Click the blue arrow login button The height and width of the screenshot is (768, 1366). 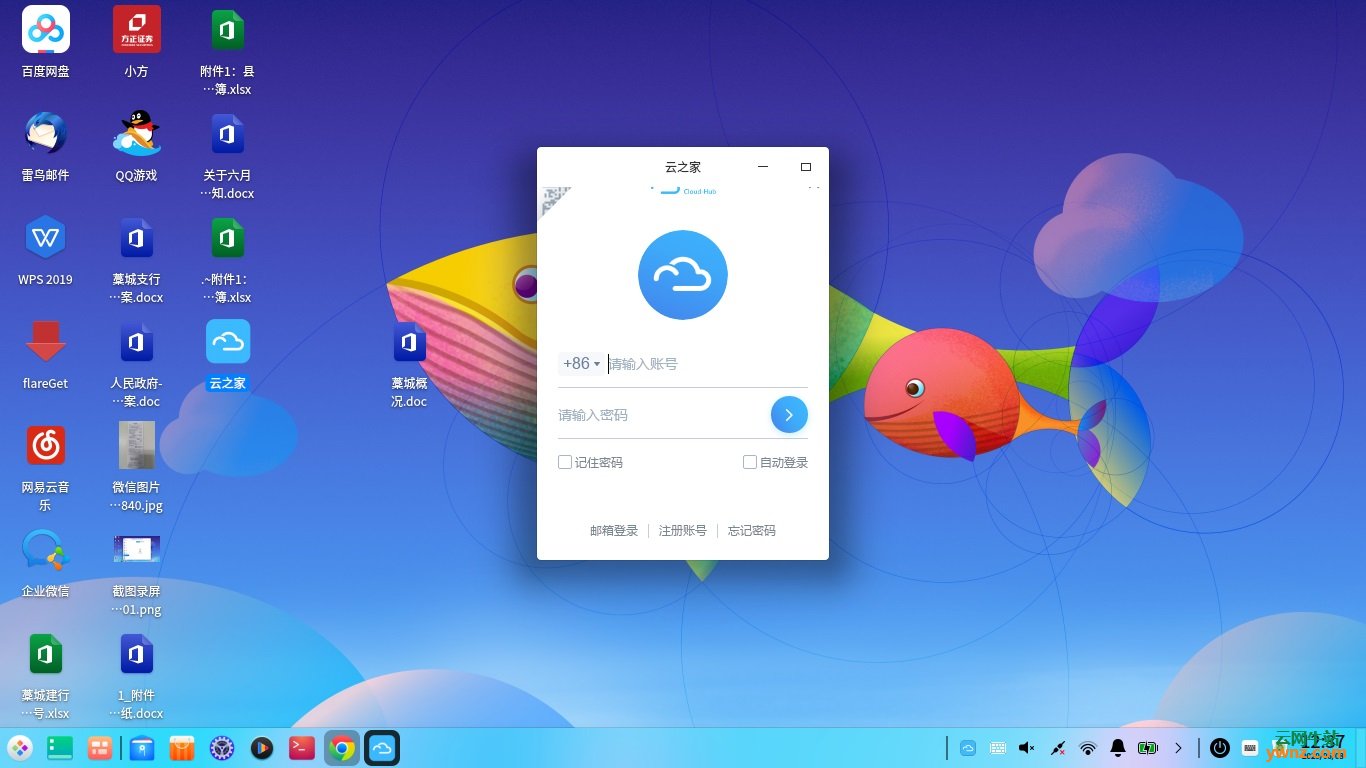[789, 414]
